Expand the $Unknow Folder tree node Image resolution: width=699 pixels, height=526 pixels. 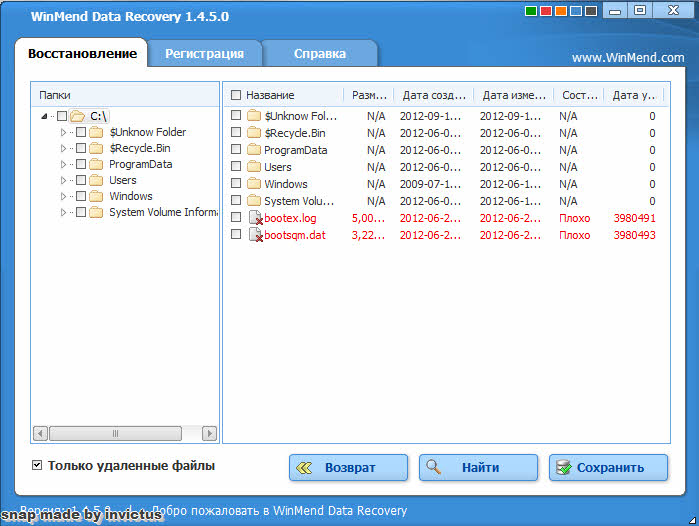[63, 132]
